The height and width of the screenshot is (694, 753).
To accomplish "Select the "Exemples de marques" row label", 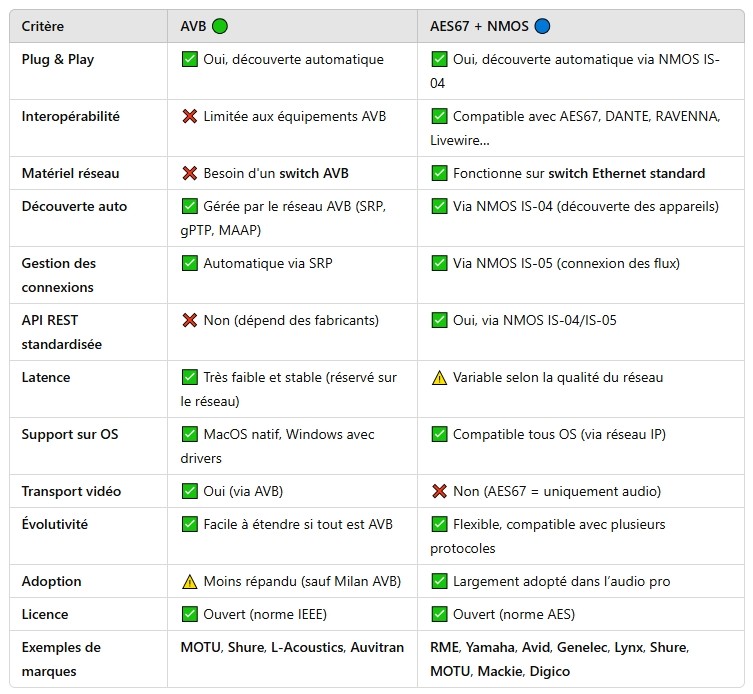I will tap(61, 659).
